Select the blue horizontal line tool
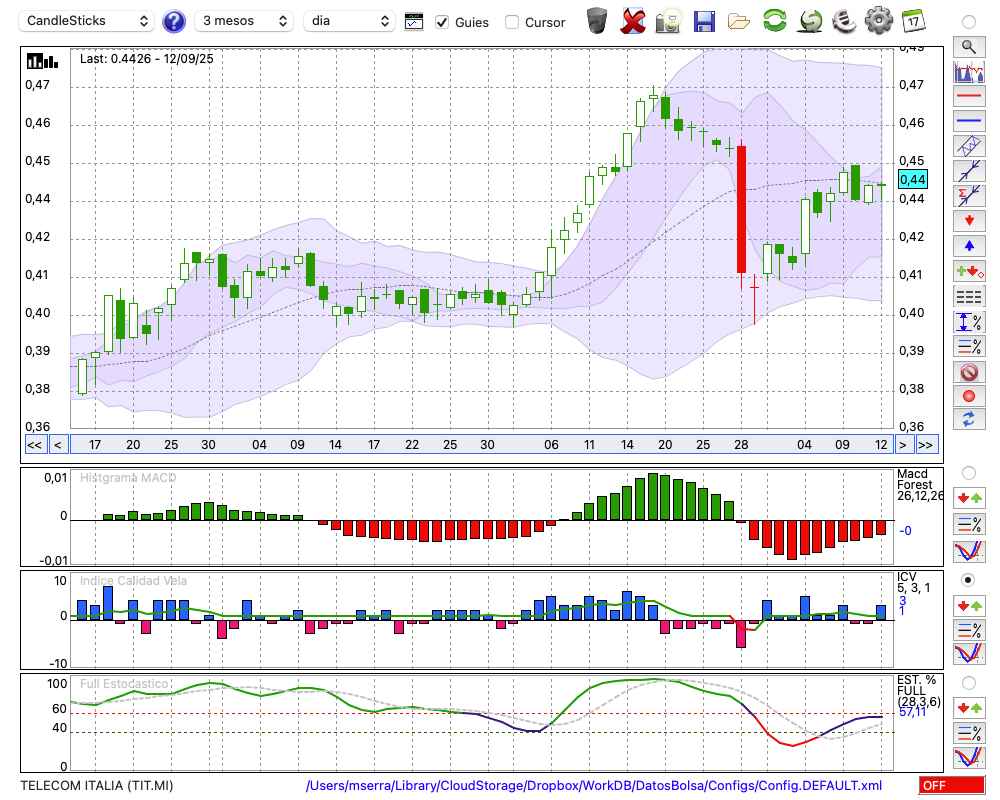1000x800 pixels. pos(969,121)
